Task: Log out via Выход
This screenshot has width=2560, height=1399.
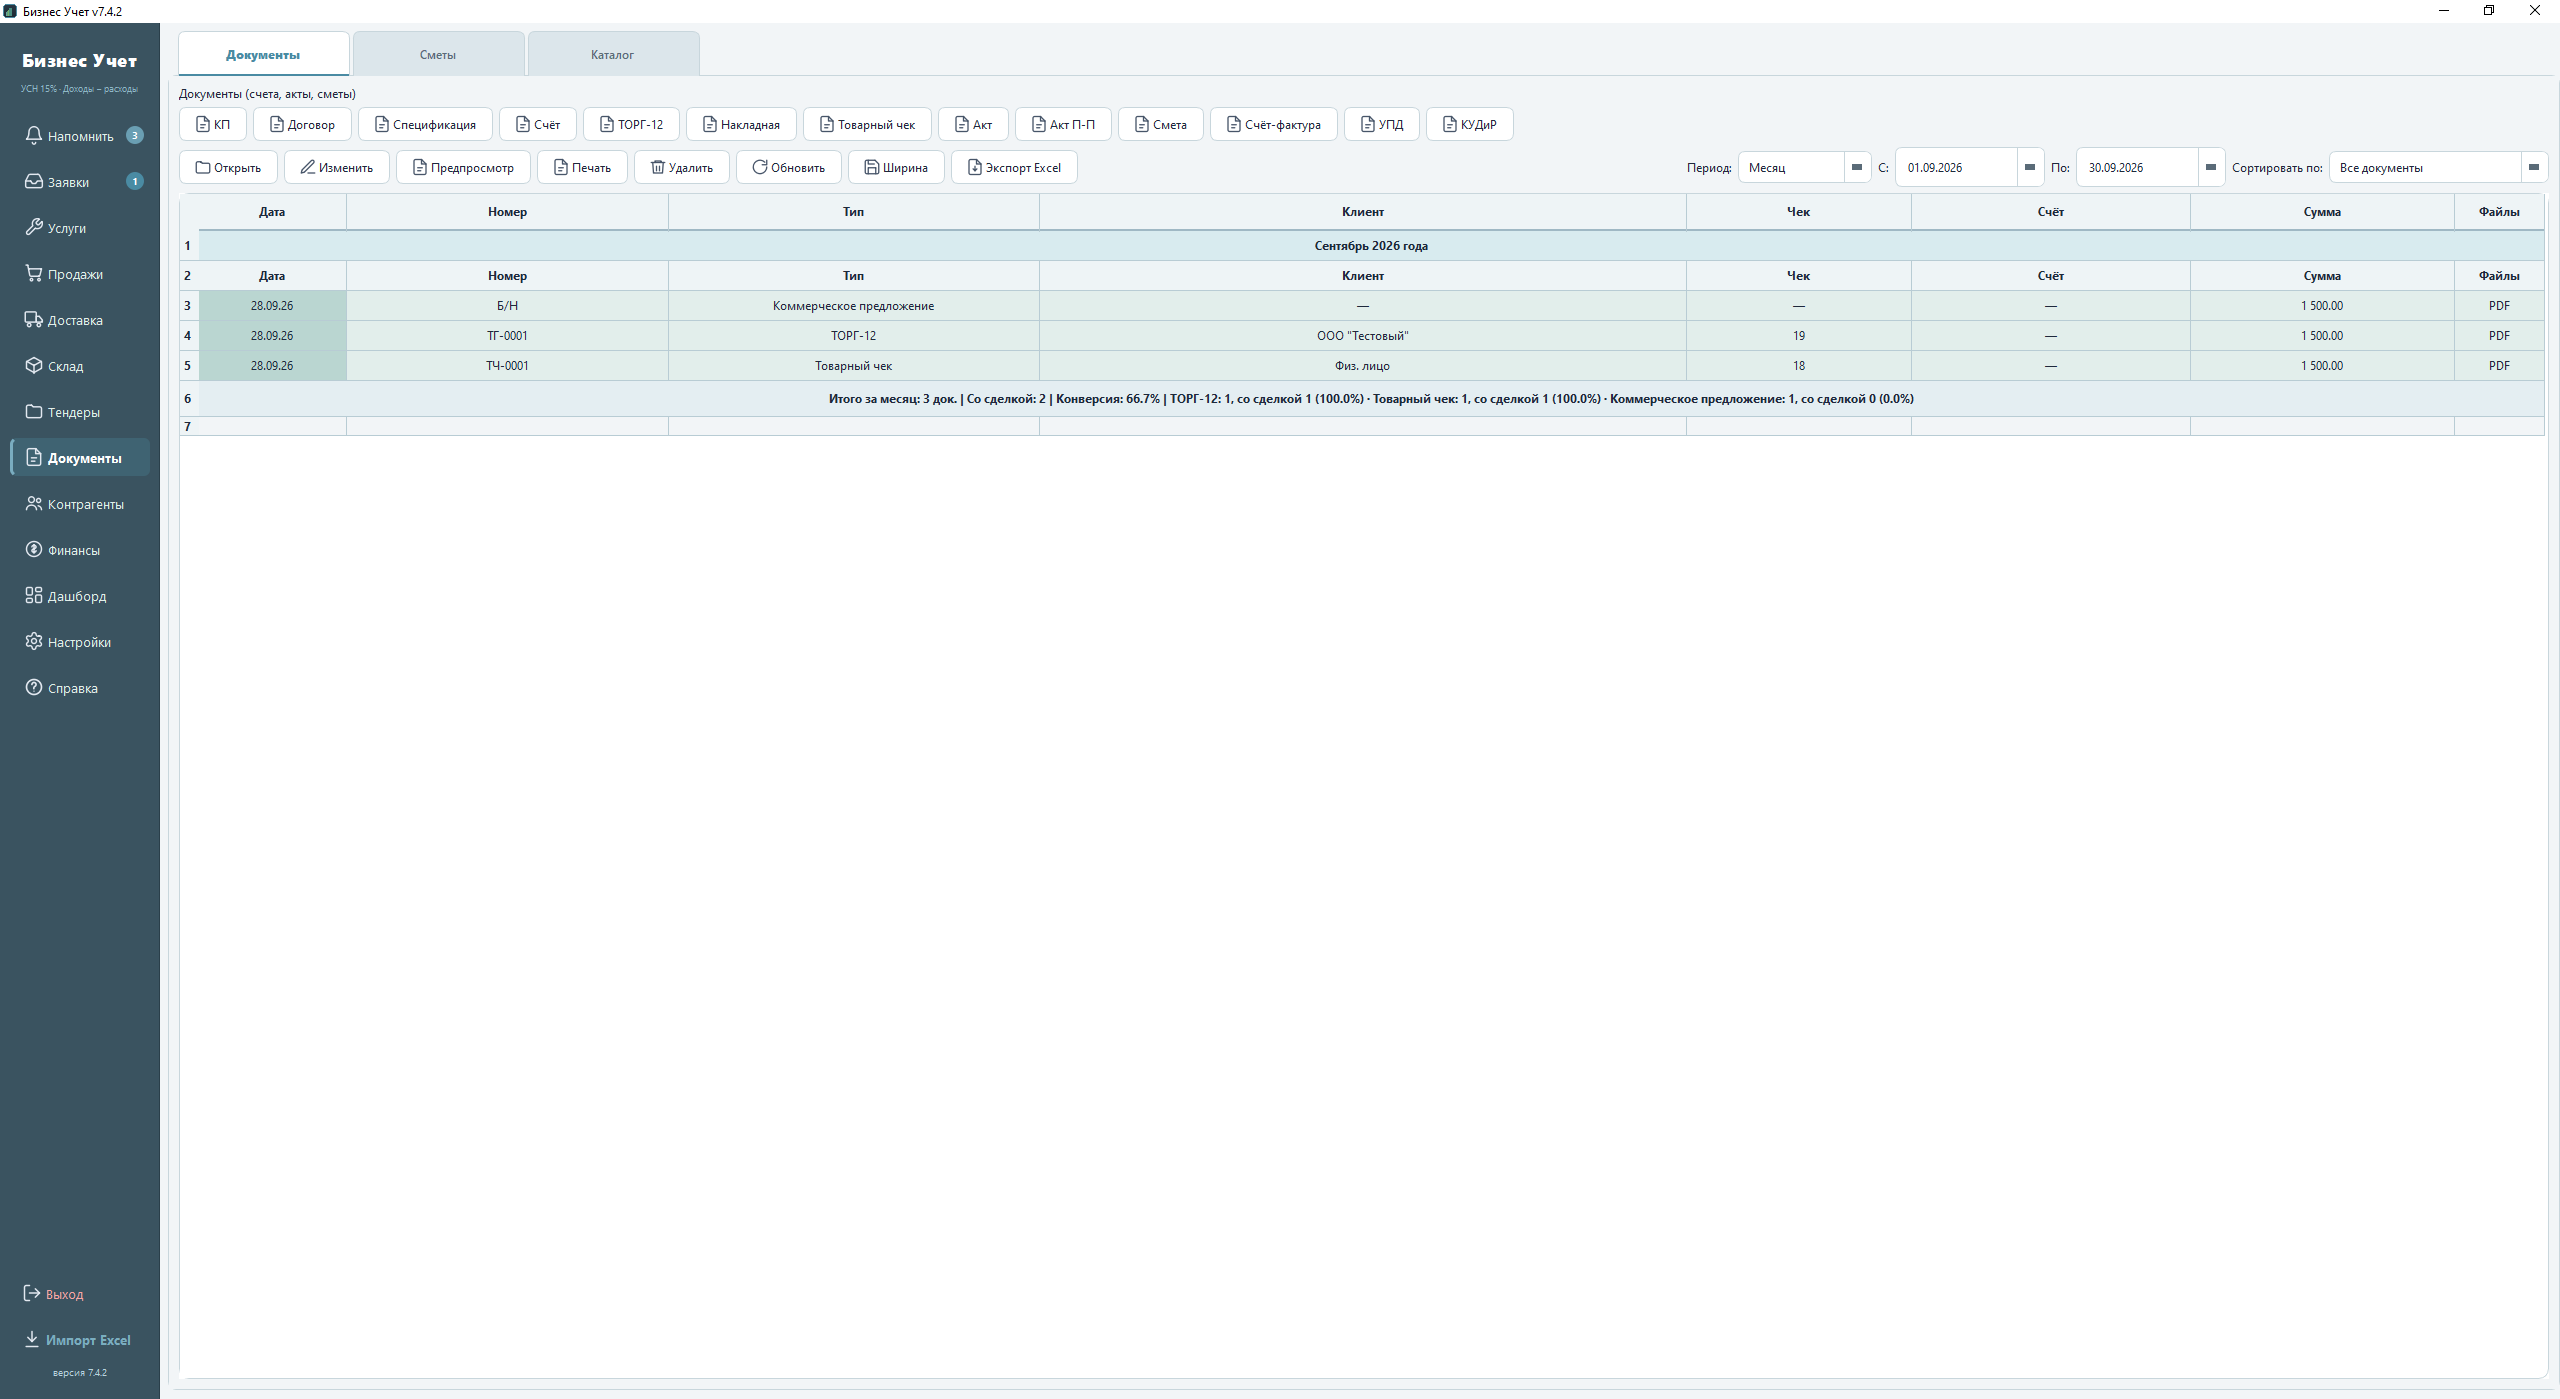Action: pyautogui.click(x=54, y=1294)
